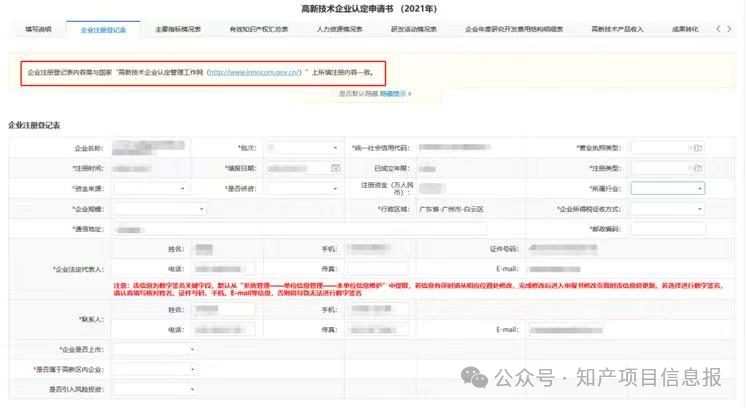Open 有效知识产权汇总表 tab
The width and height of the screenshot is (746, 408).
(259, 29)
